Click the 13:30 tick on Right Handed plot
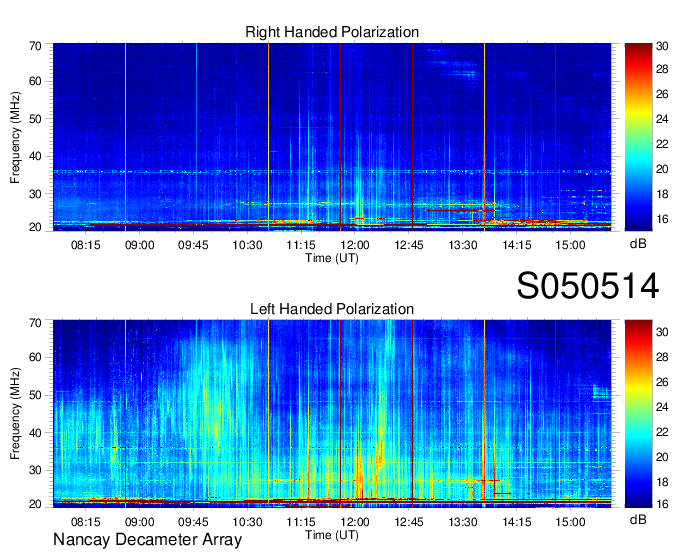This screenshot has height=552, width=680. [463, 245]
